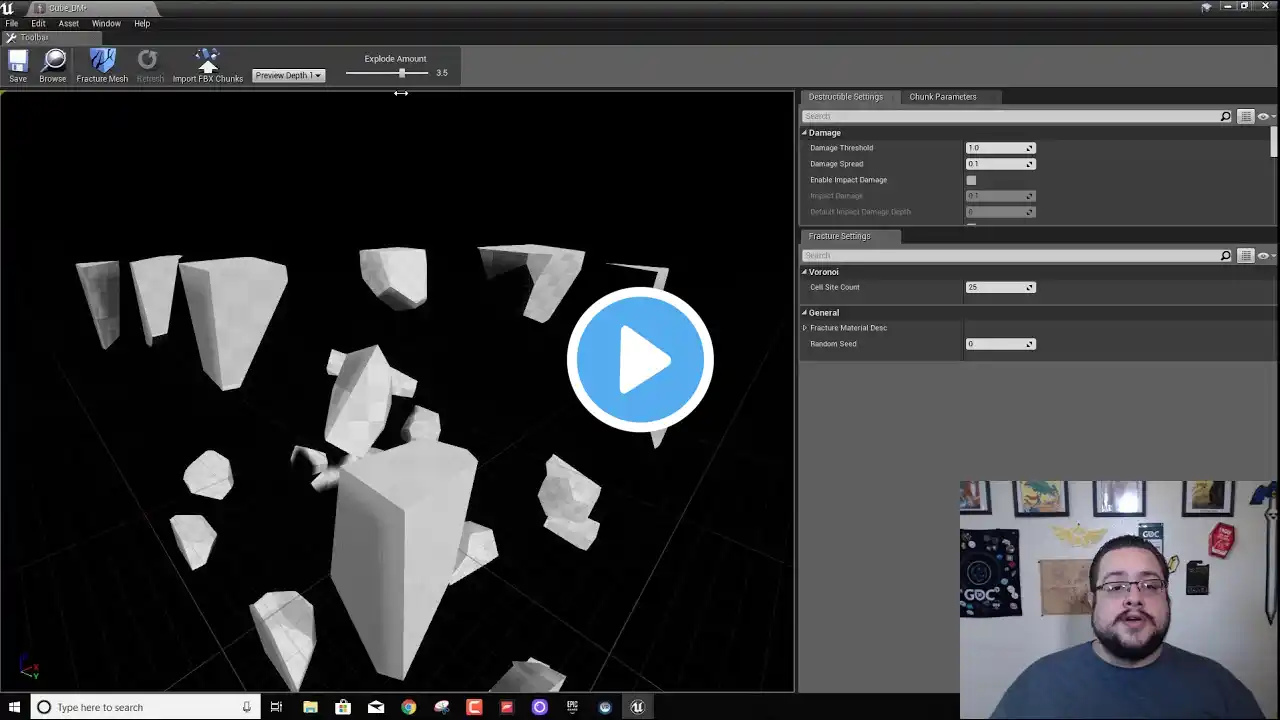
Task: Click the Import FBX Chunks icon
Action: (x=207, y=64)
